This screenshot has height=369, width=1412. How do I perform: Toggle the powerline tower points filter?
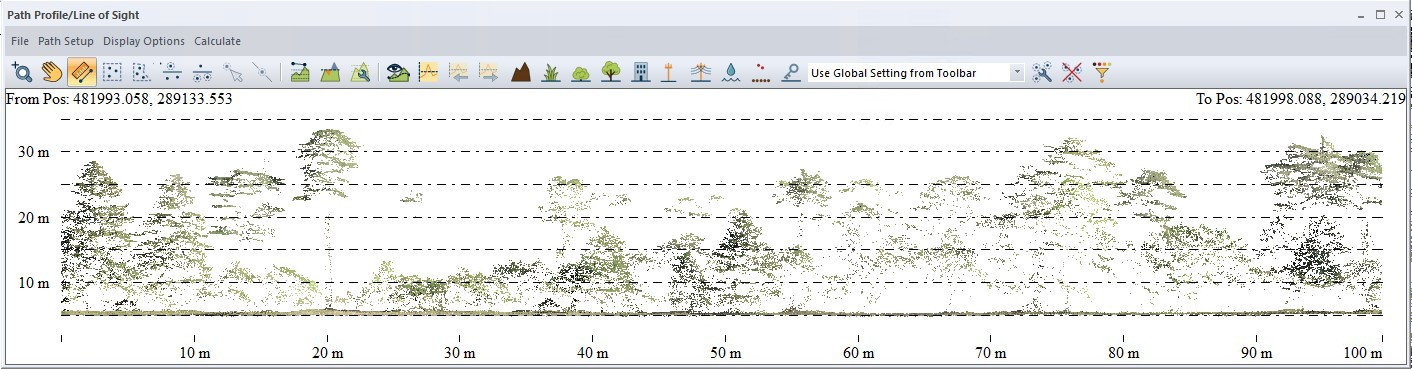(701, 72)
